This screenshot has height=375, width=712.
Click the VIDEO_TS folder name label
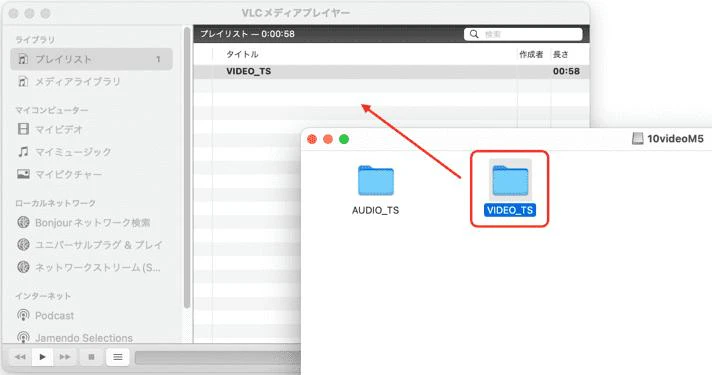coord(510,210)
